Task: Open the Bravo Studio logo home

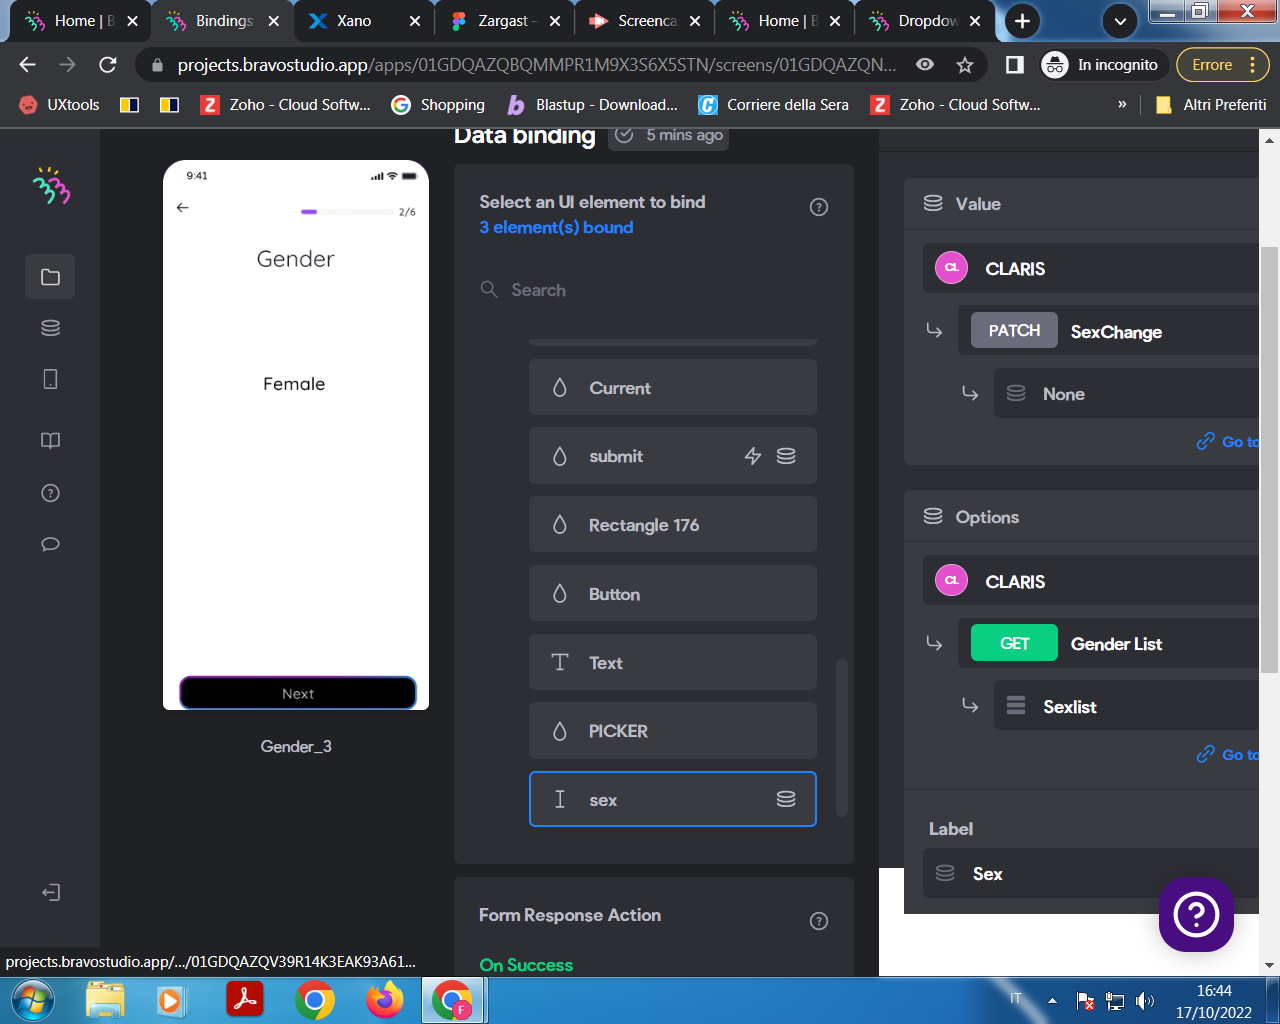Action: point(51,186)
